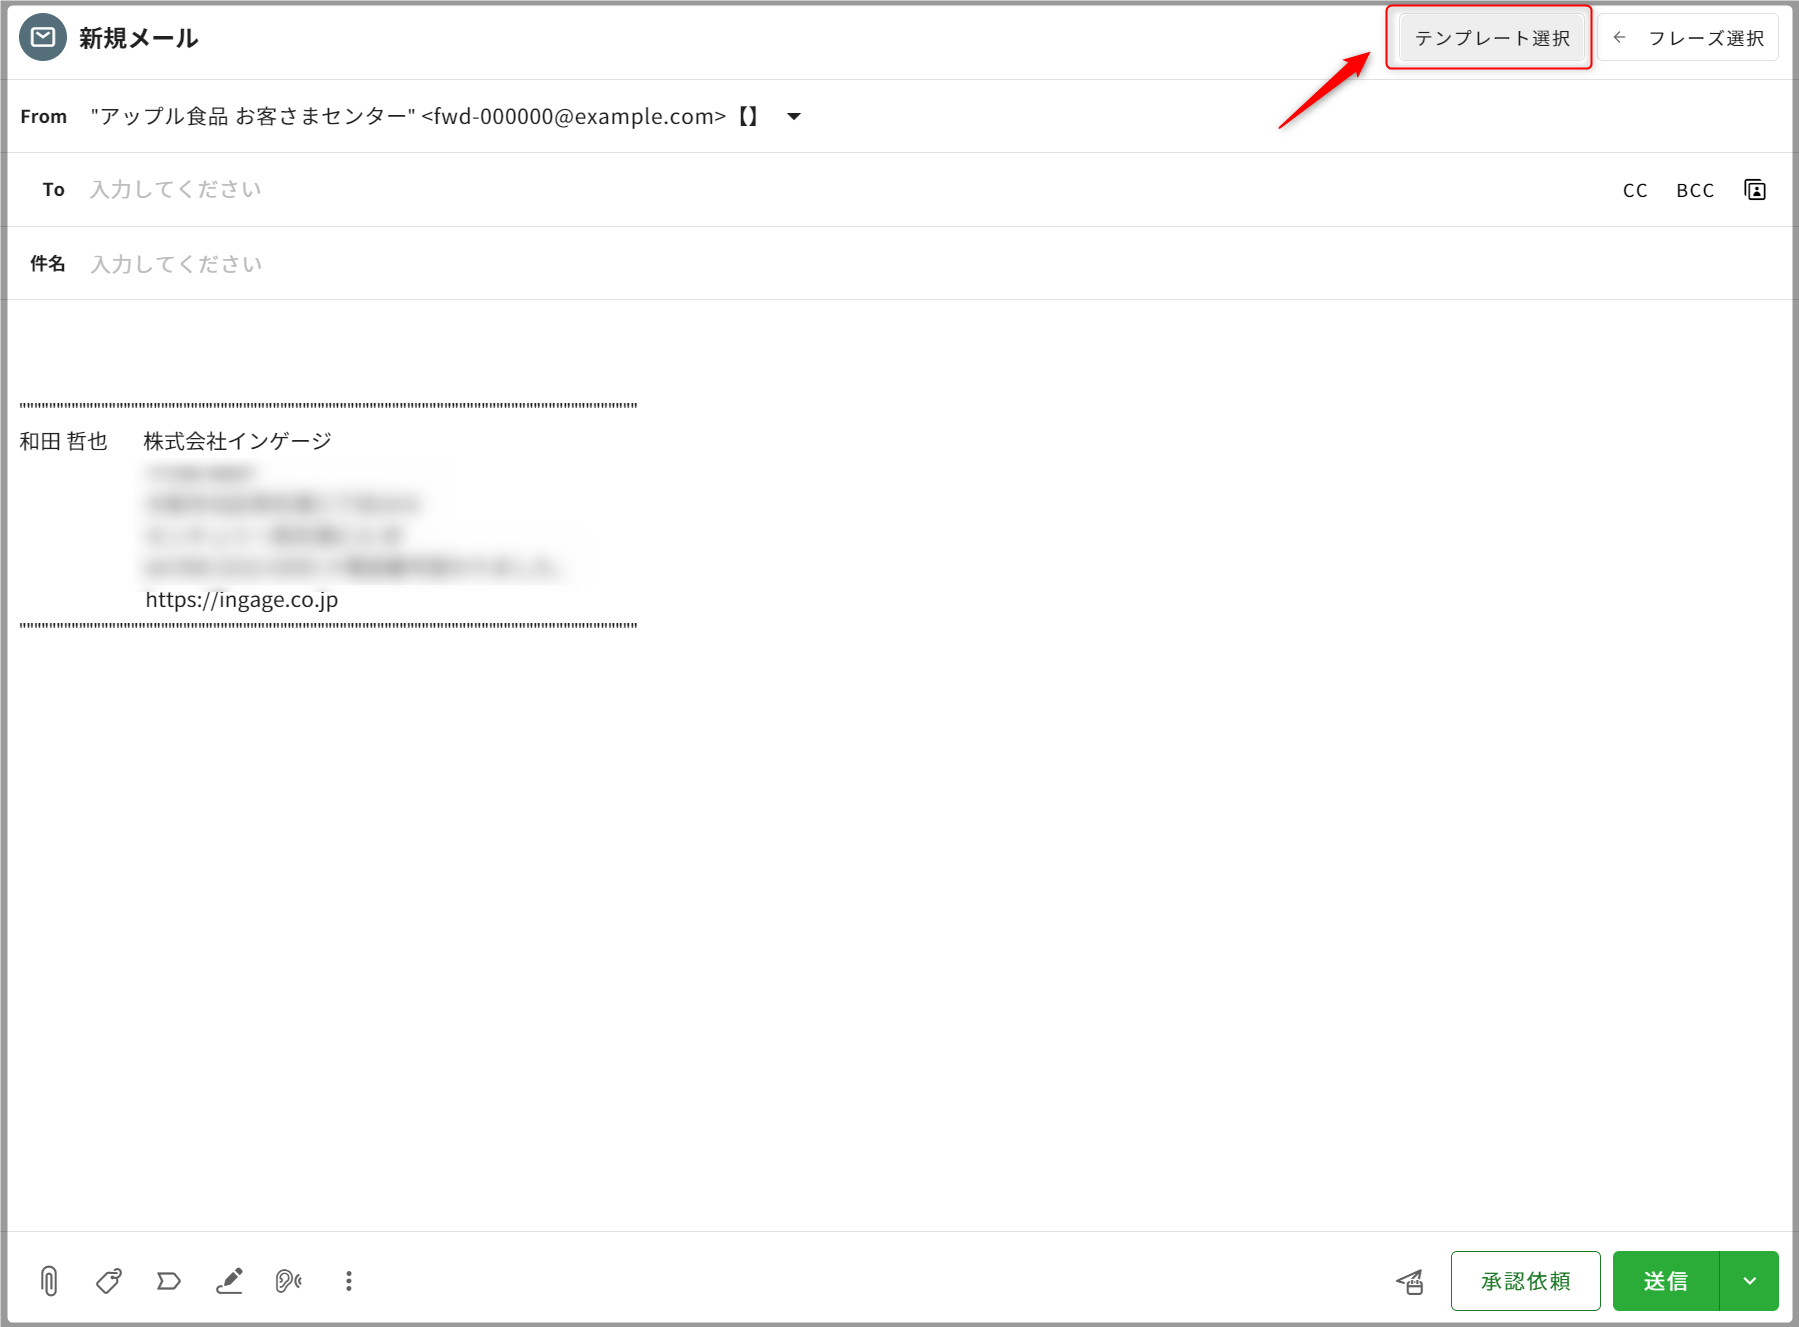Expand the From address dropdown arrow

click(x=794, y=117)
